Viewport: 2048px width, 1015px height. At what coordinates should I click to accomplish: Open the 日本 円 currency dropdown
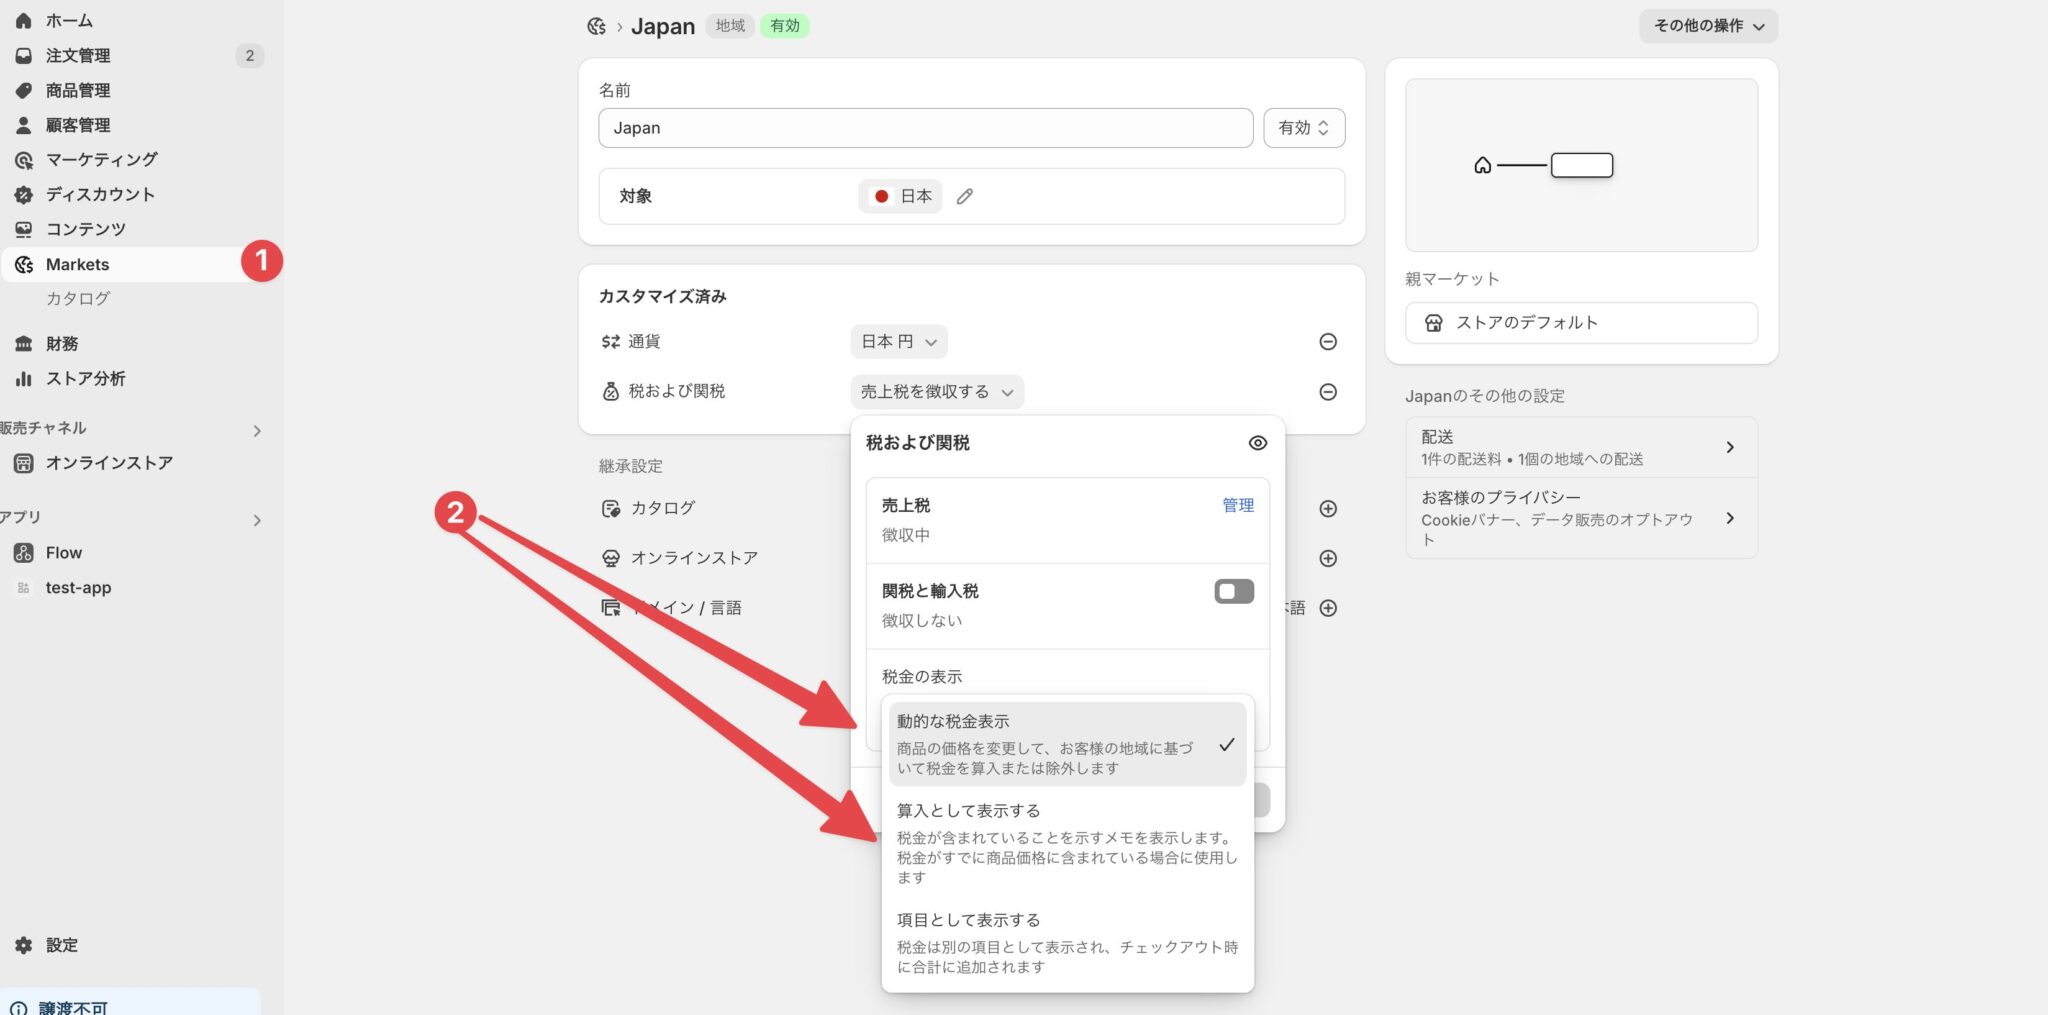tap(897, 341)
